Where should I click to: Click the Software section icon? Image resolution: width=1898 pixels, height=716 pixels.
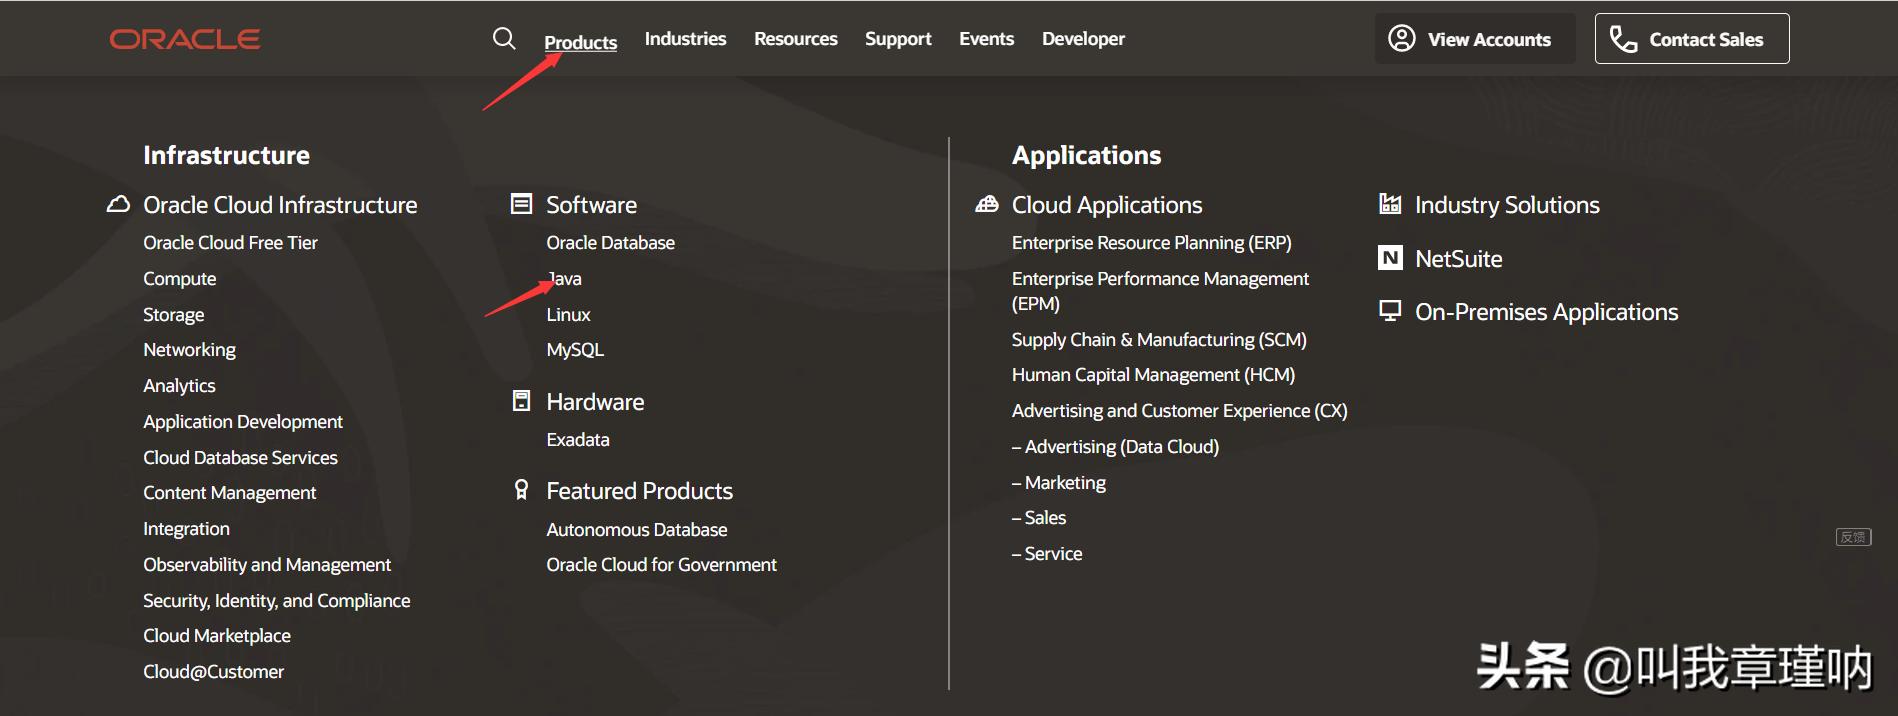(521, 204)
